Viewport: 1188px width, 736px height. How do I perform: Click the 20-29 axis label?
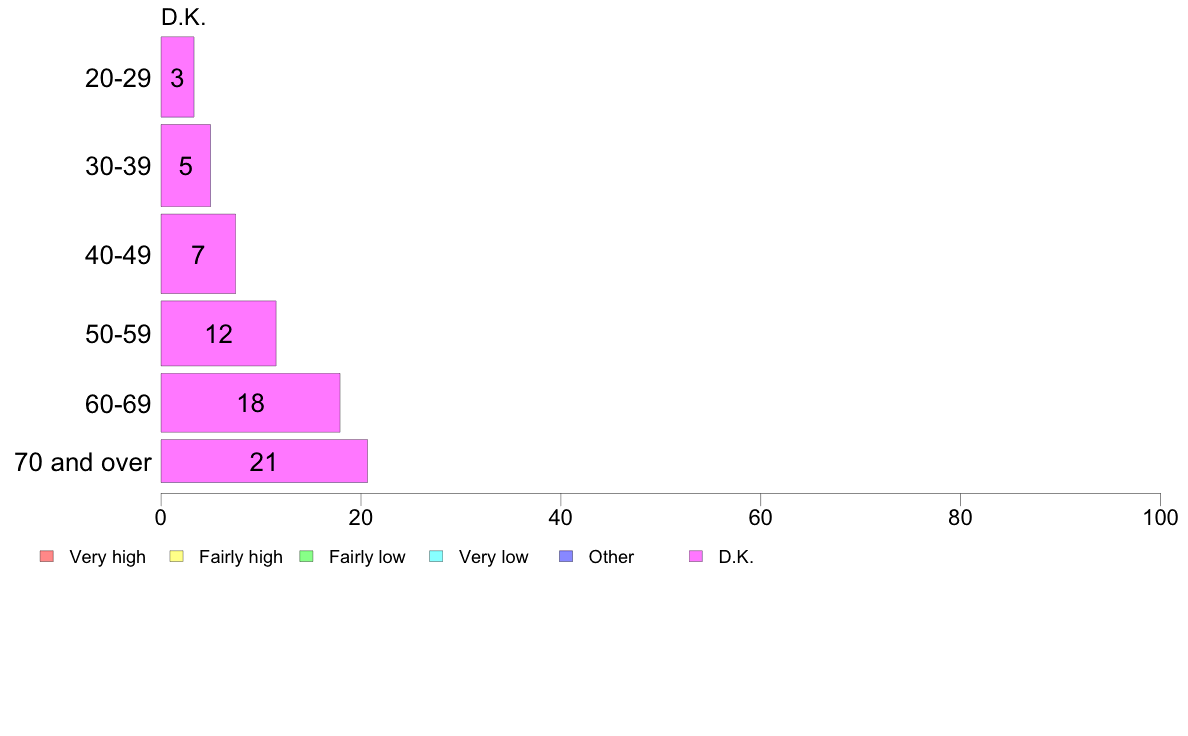(x=118, y=78)
